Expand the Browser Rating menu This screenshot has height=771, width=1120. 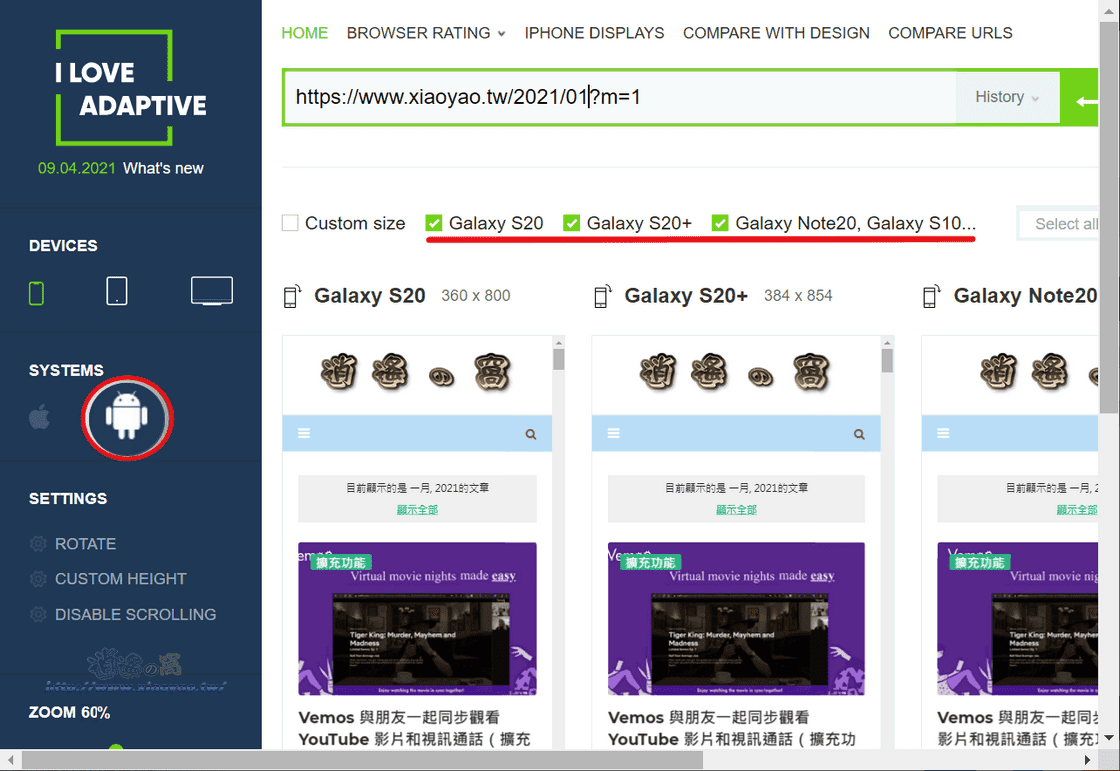click(x=426, y=33)
